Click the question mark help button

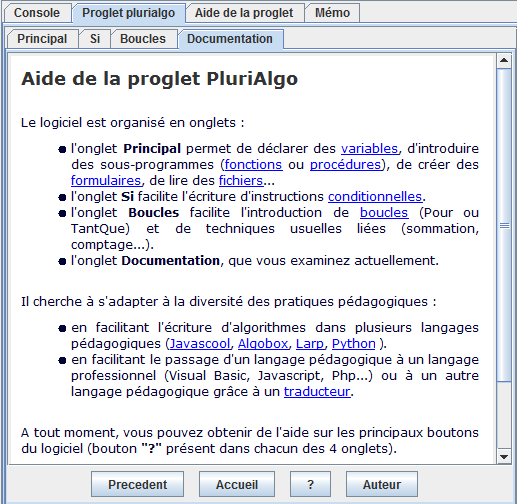[x=310, y=484]
